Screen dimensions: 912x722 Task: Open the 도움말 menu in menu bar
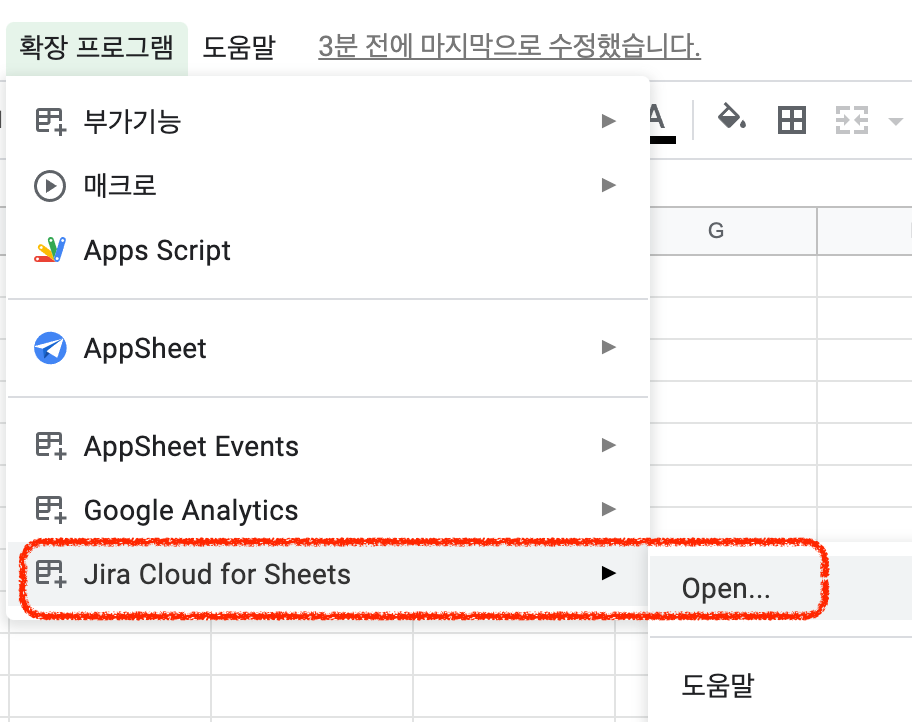tap(238, 47)
